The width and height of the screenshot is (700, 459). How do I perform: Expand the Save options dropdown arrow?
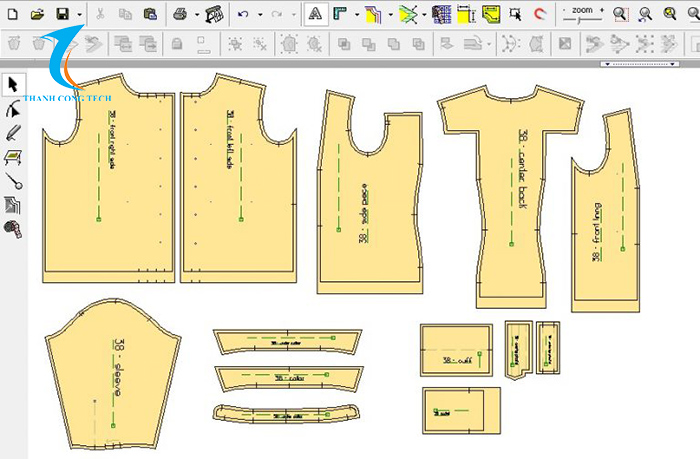tap(79, 15)
